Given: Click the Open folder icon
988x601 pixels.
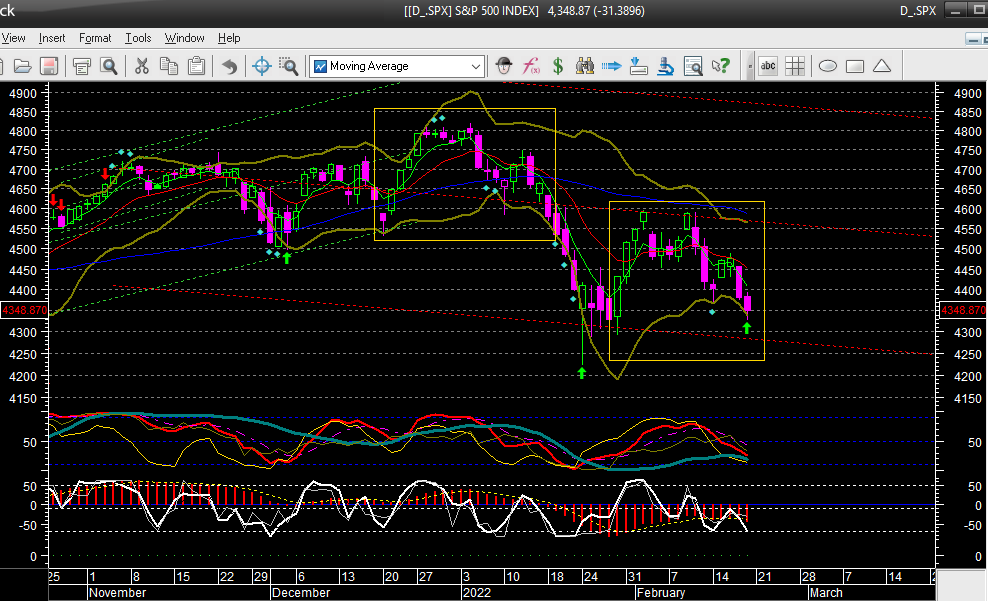Looking at the screenshot, I should 21,66.
